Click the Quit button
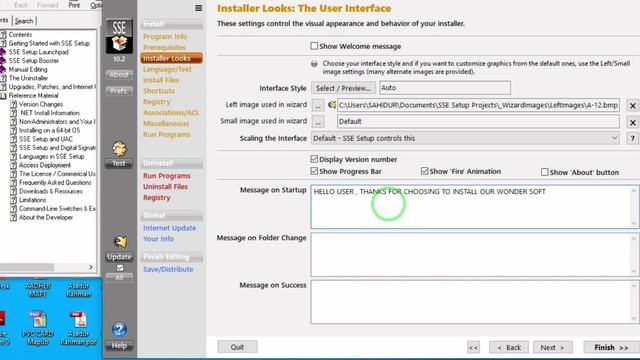 (x=237, y=347)
